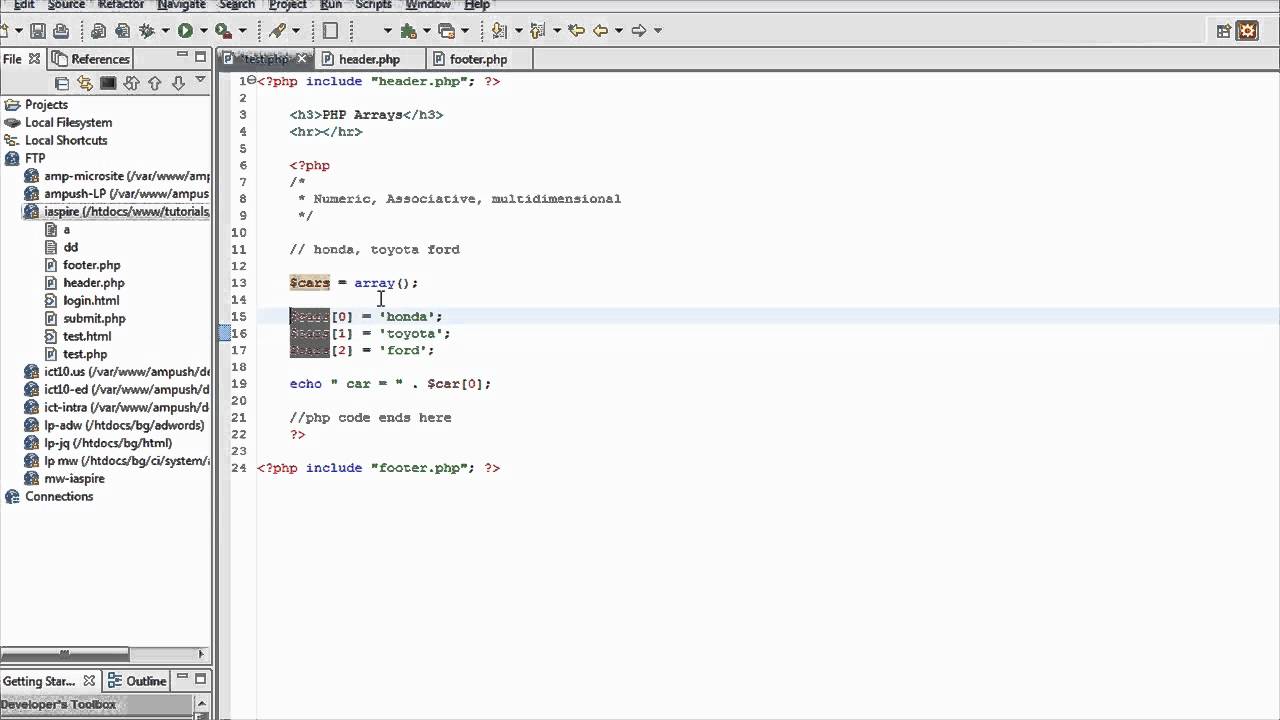Click the Save icon in the toolbar
Image resolution: width=1280 pixels, height=720 pixels.
(38, 31)
